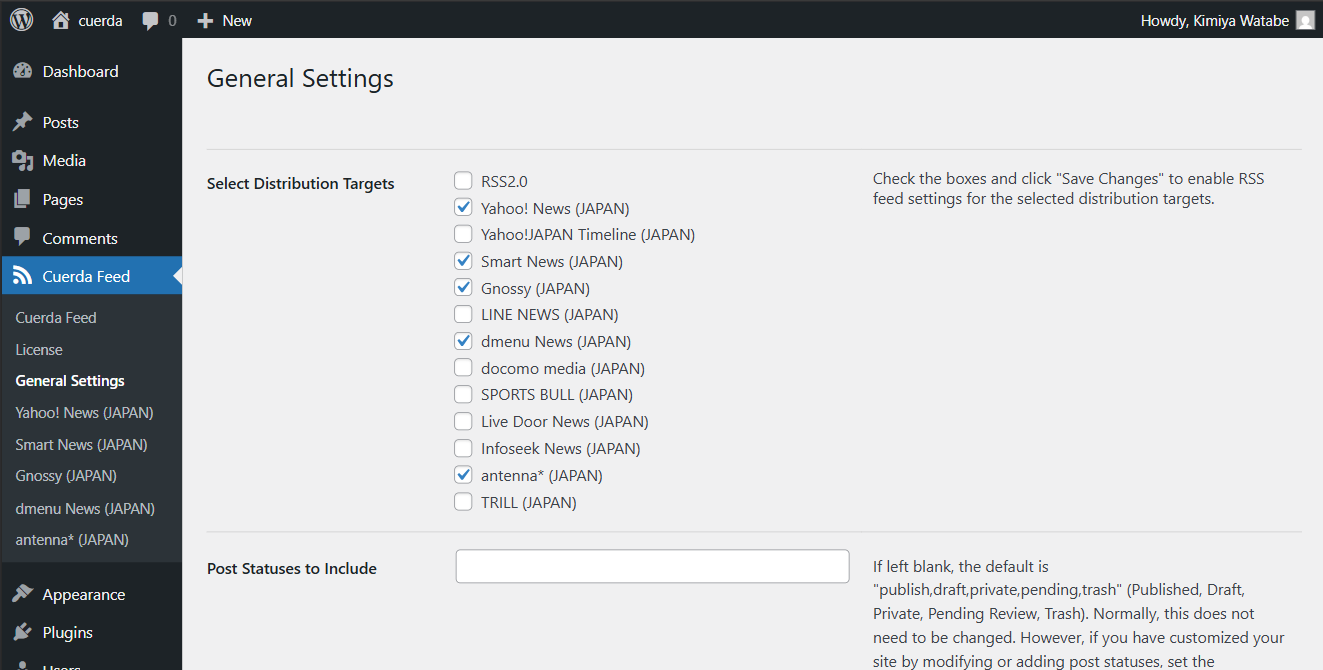The image size is (1323, 670).
Task: Enable the RSS2.0 distribution checkbox
Action: click(463, 180)
